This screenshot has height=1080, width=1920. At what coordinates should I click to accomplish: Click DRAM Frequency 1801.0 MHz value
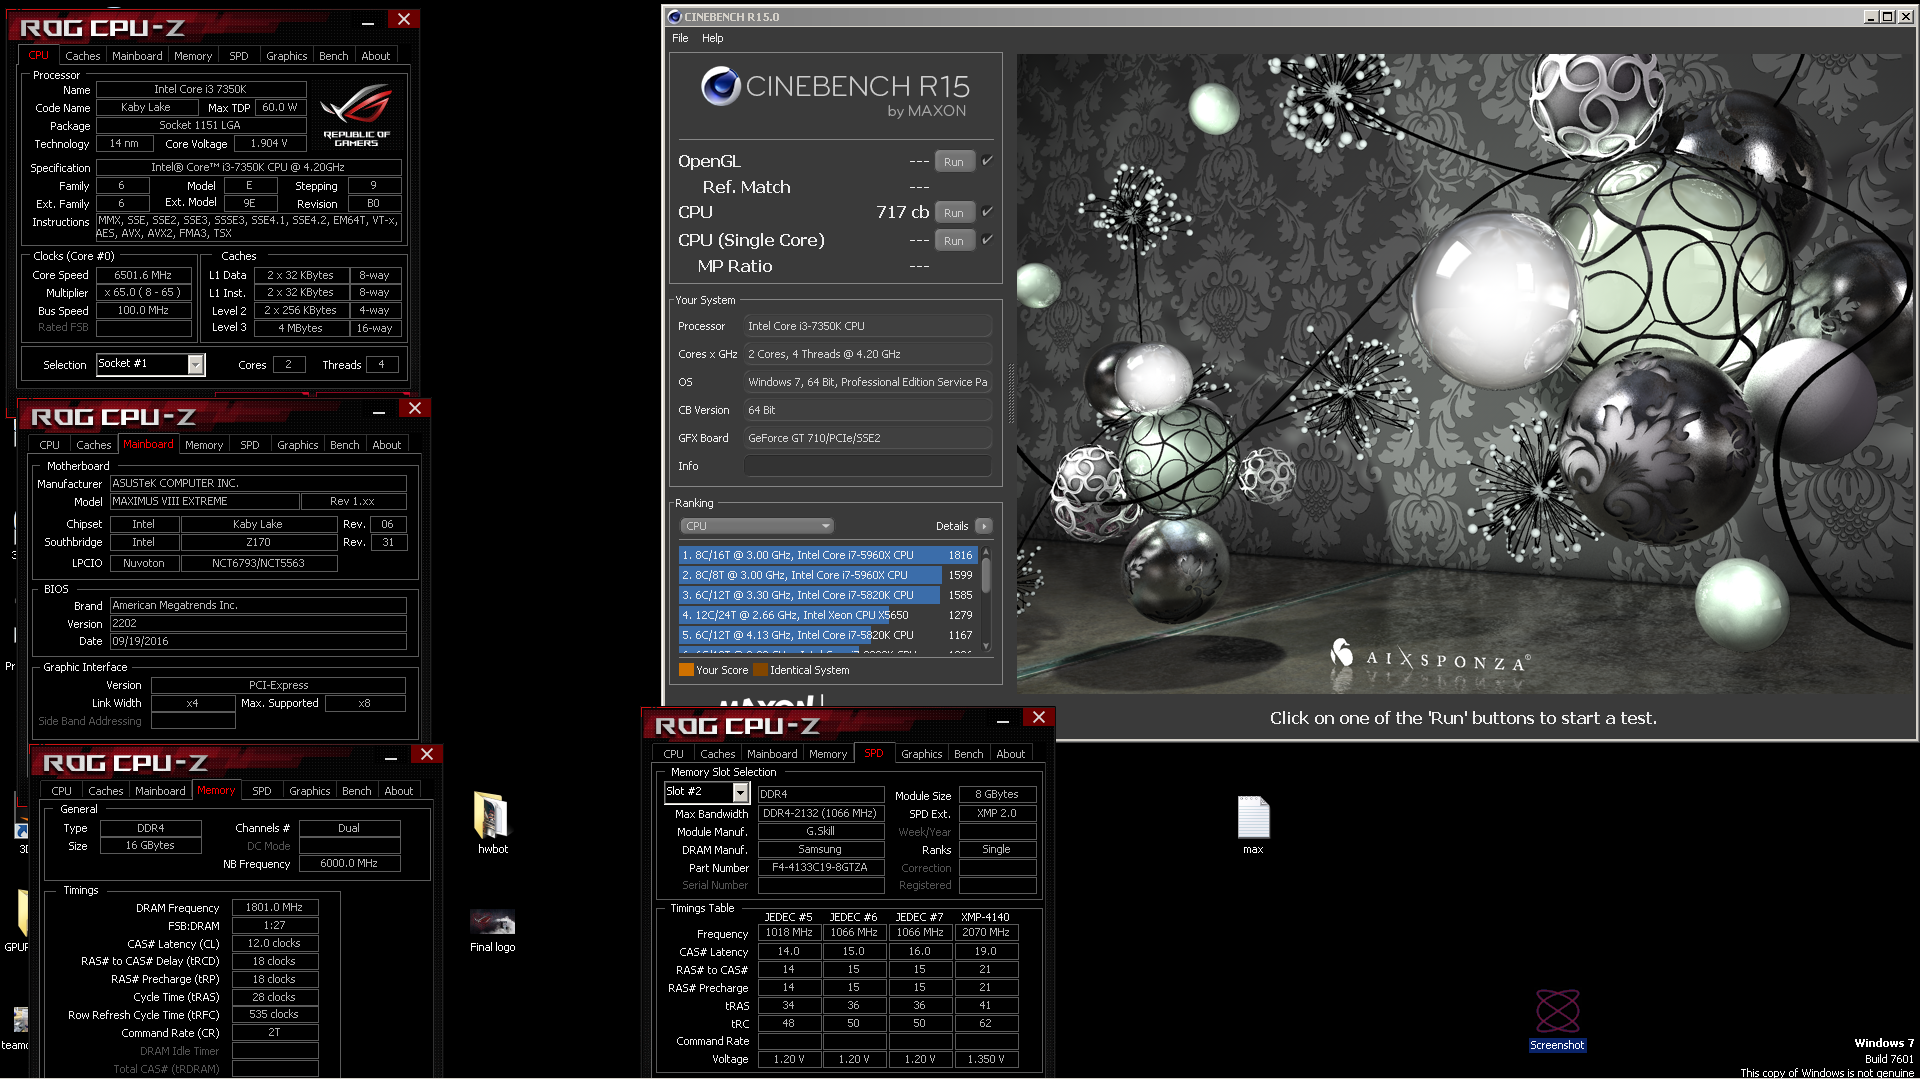[x=275, y=908]
